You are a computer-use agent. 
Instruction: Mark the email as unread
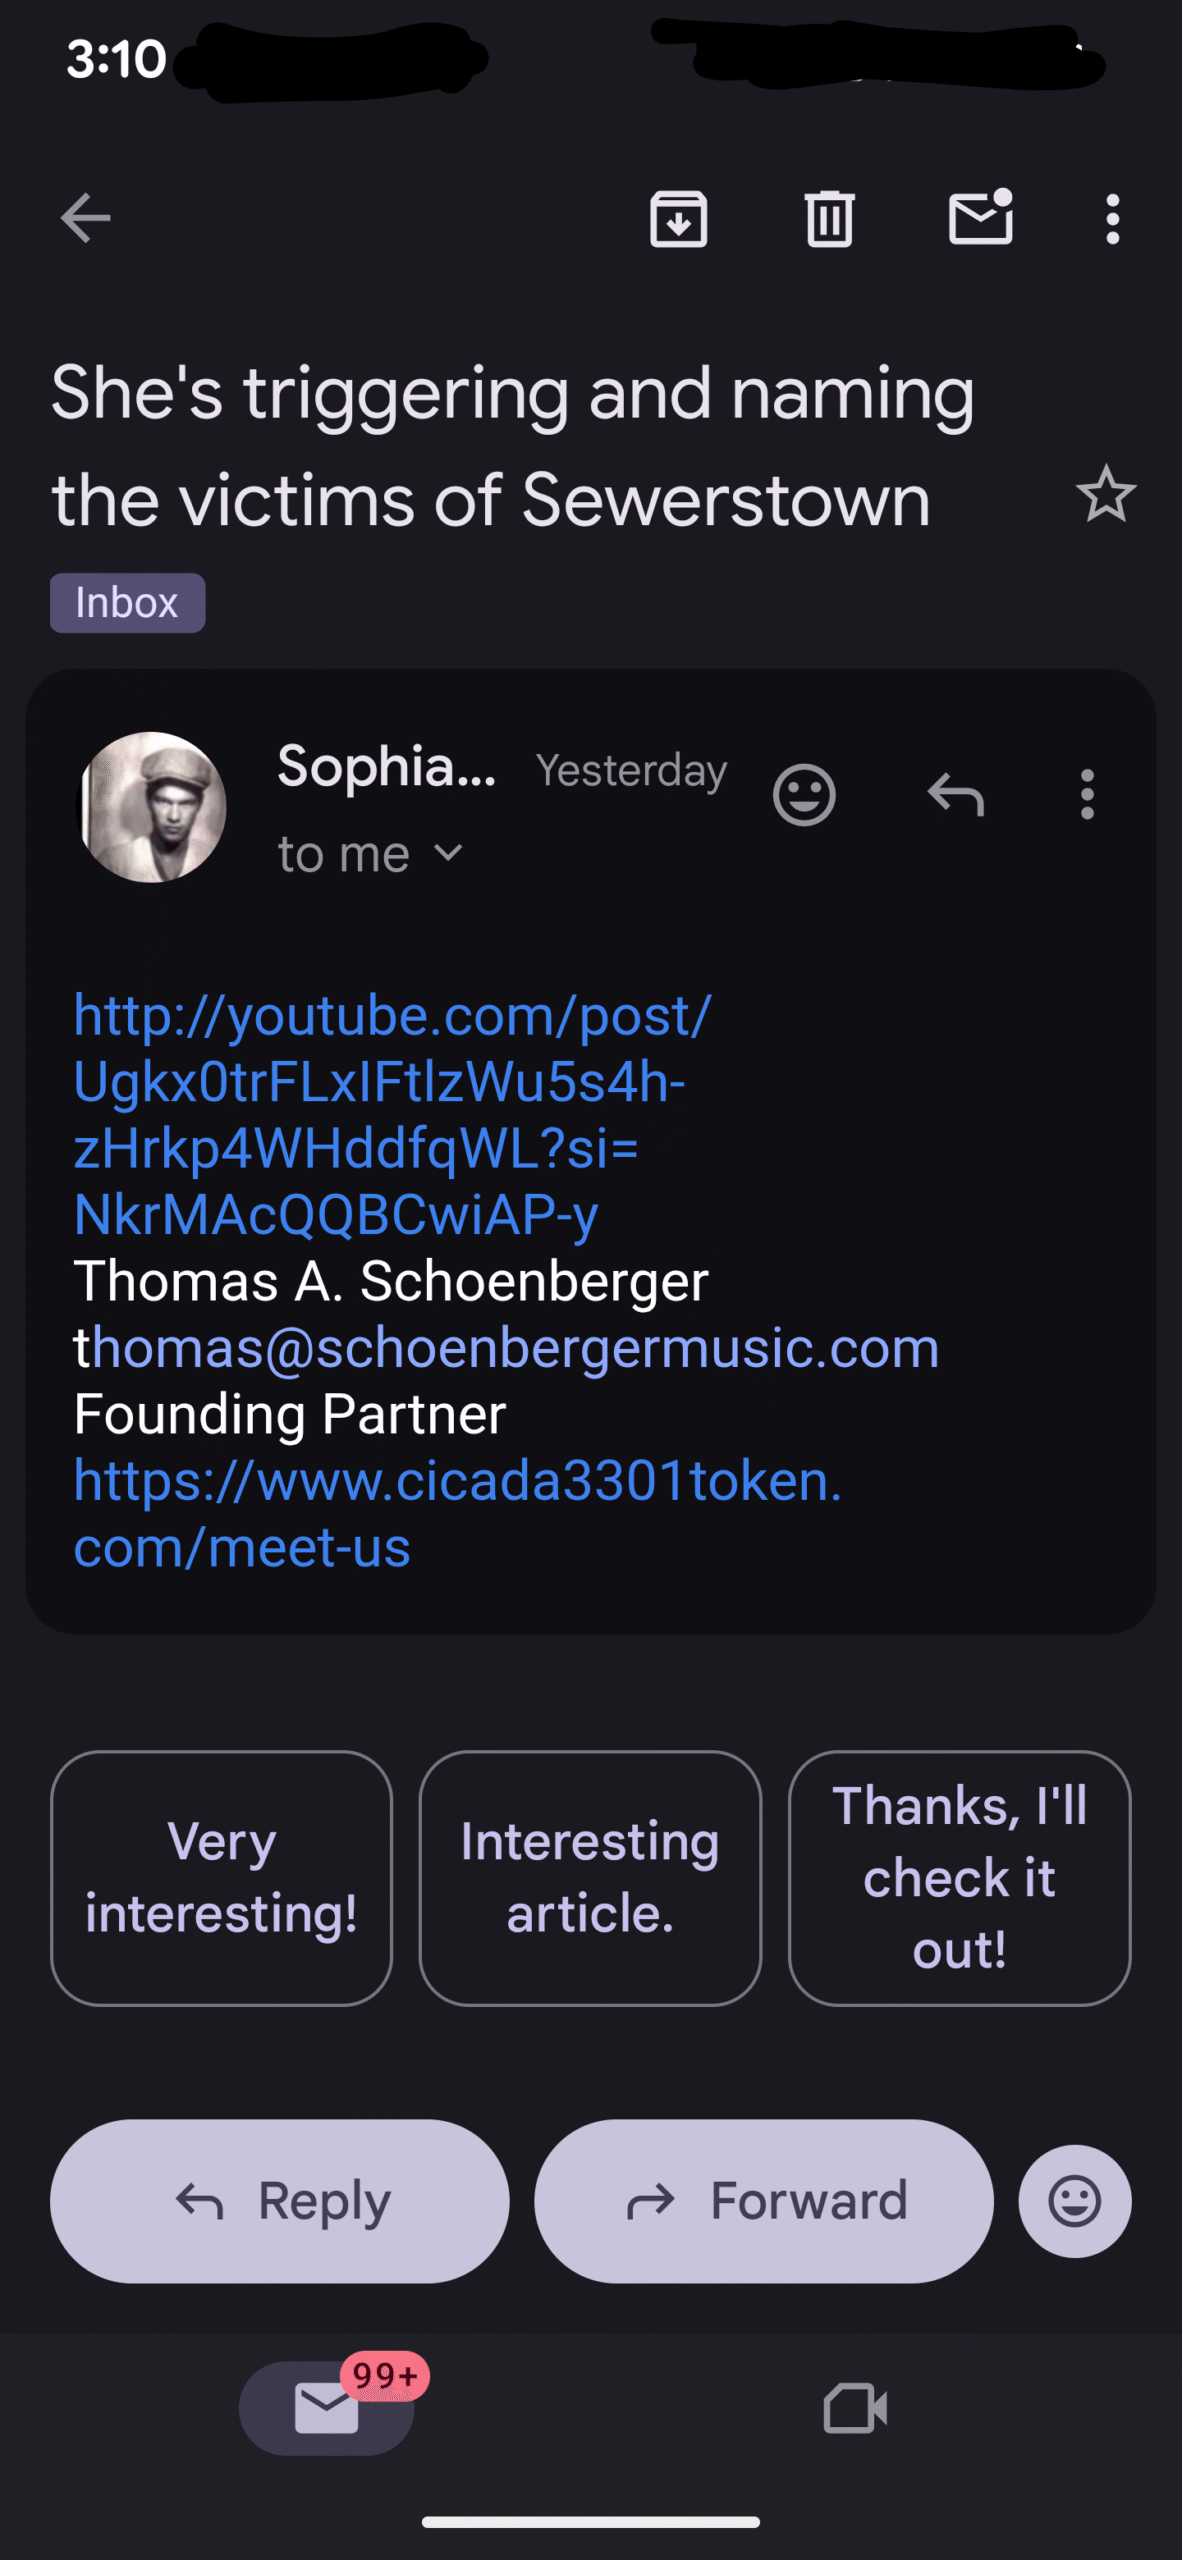point(980,218)
